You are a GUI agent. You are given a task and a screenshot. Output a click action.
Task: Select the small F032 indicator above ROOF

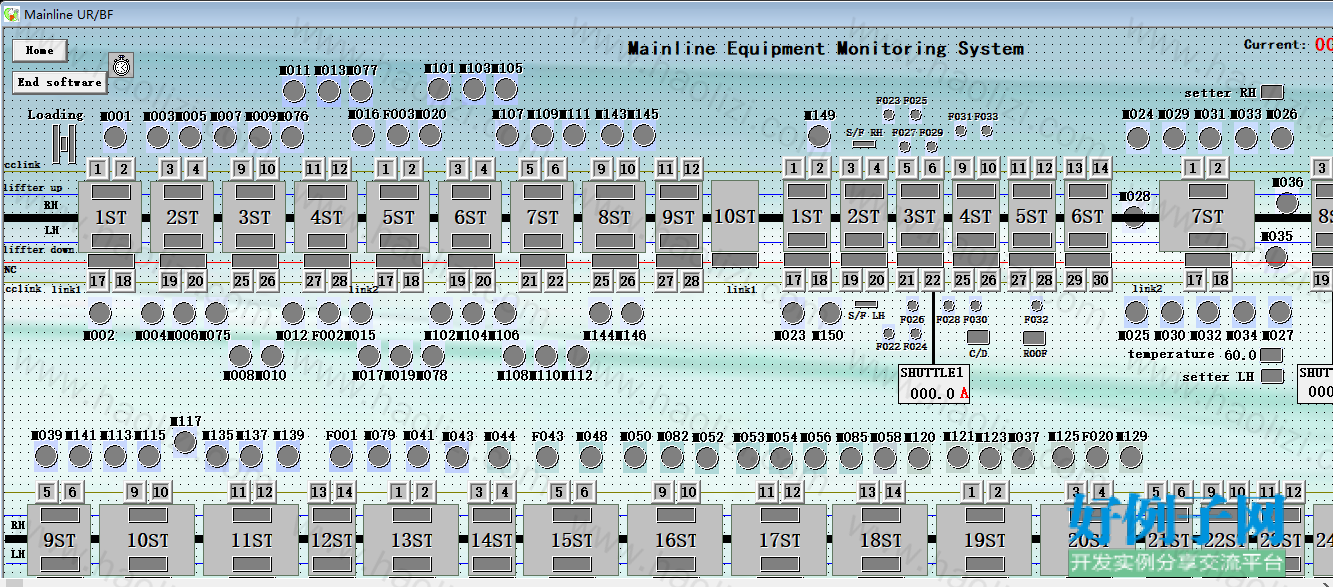point(1037,306)
